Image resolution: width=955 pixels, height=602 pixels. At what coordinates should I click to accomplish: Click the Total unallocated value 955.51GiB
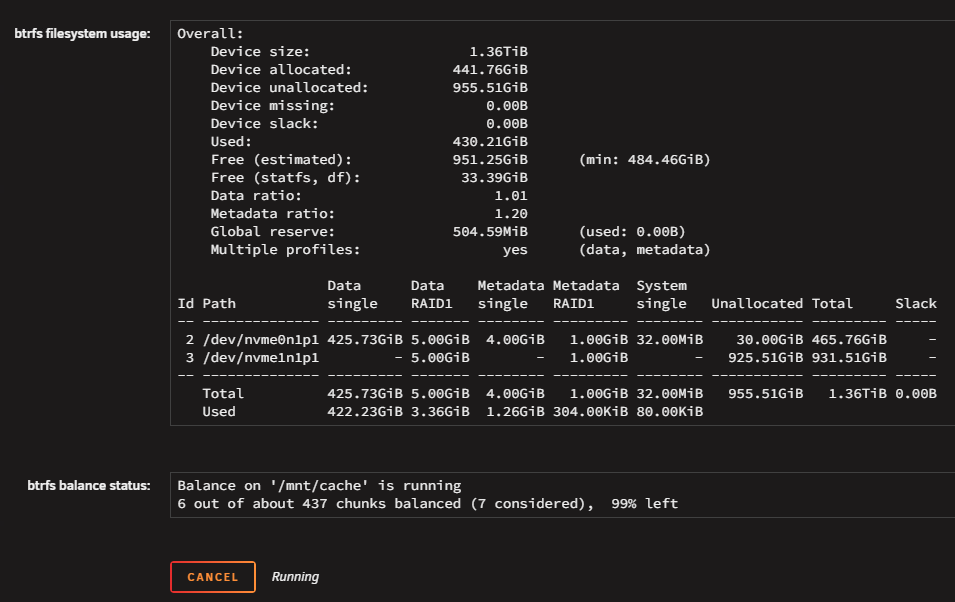(x=766, y=394)
